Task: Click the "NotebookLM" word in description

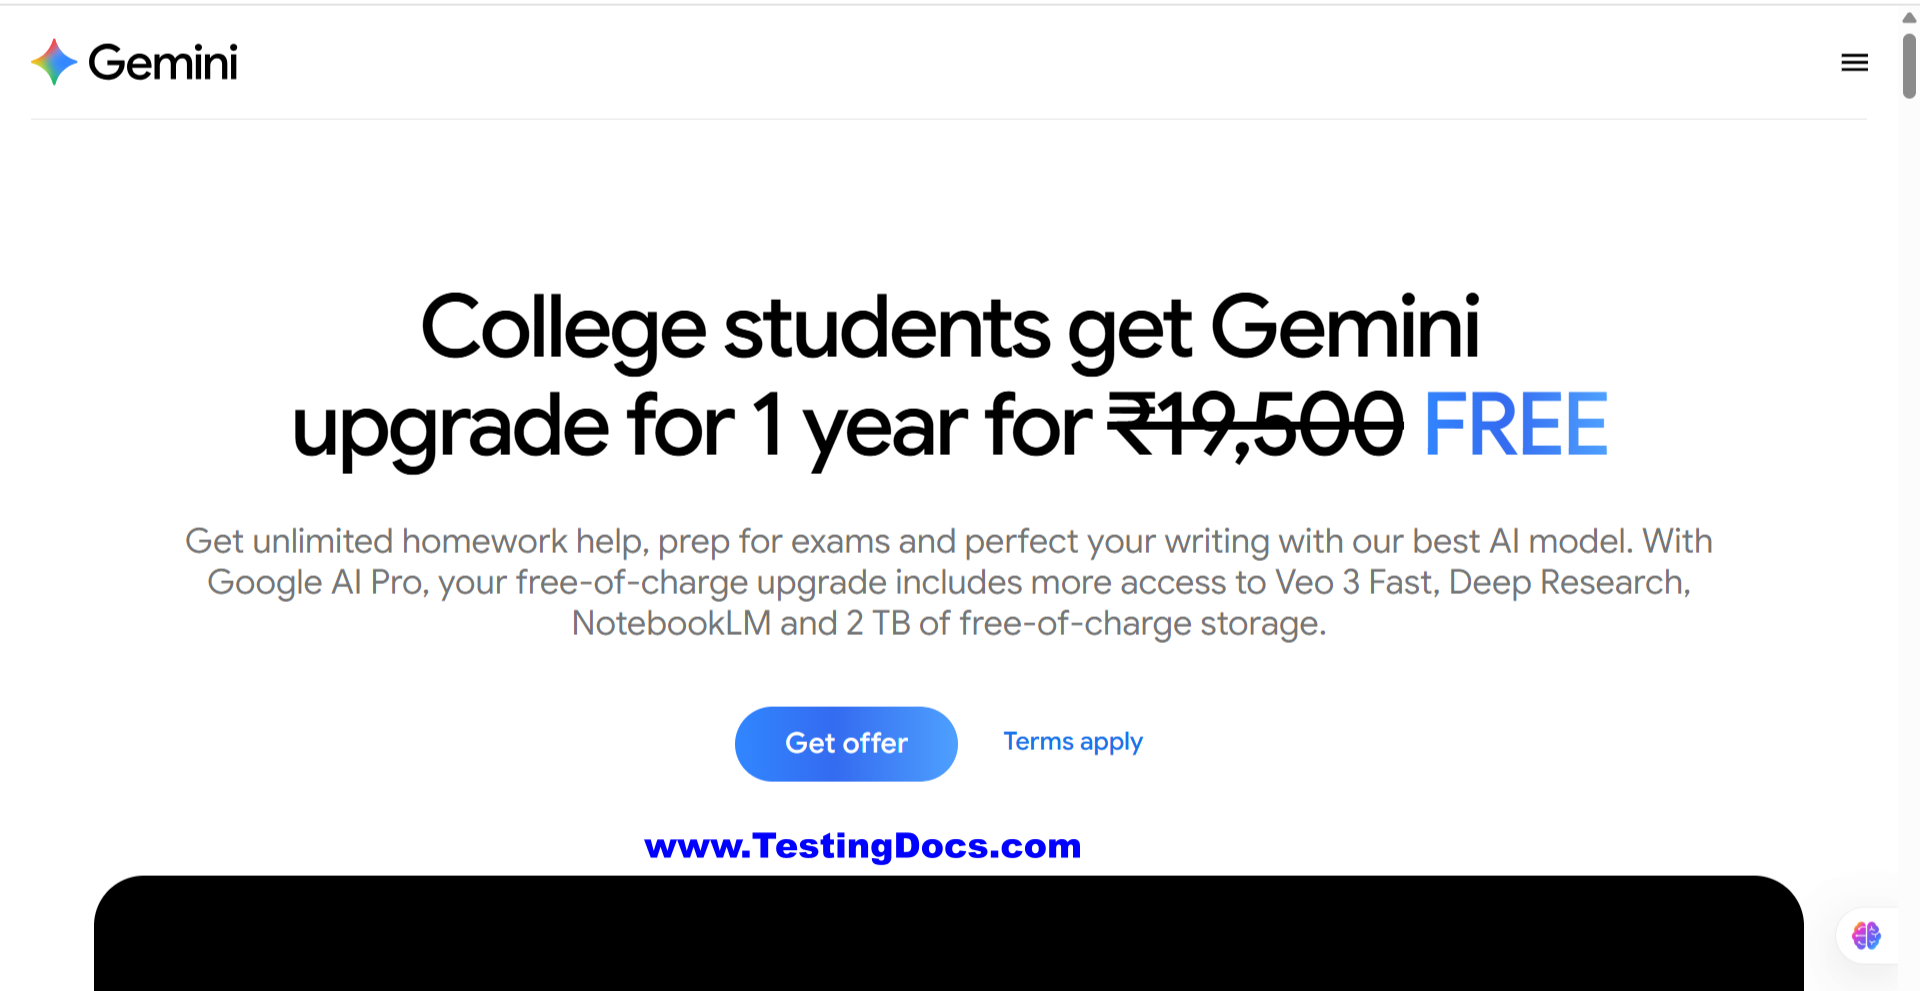Action: coord(671,624)
